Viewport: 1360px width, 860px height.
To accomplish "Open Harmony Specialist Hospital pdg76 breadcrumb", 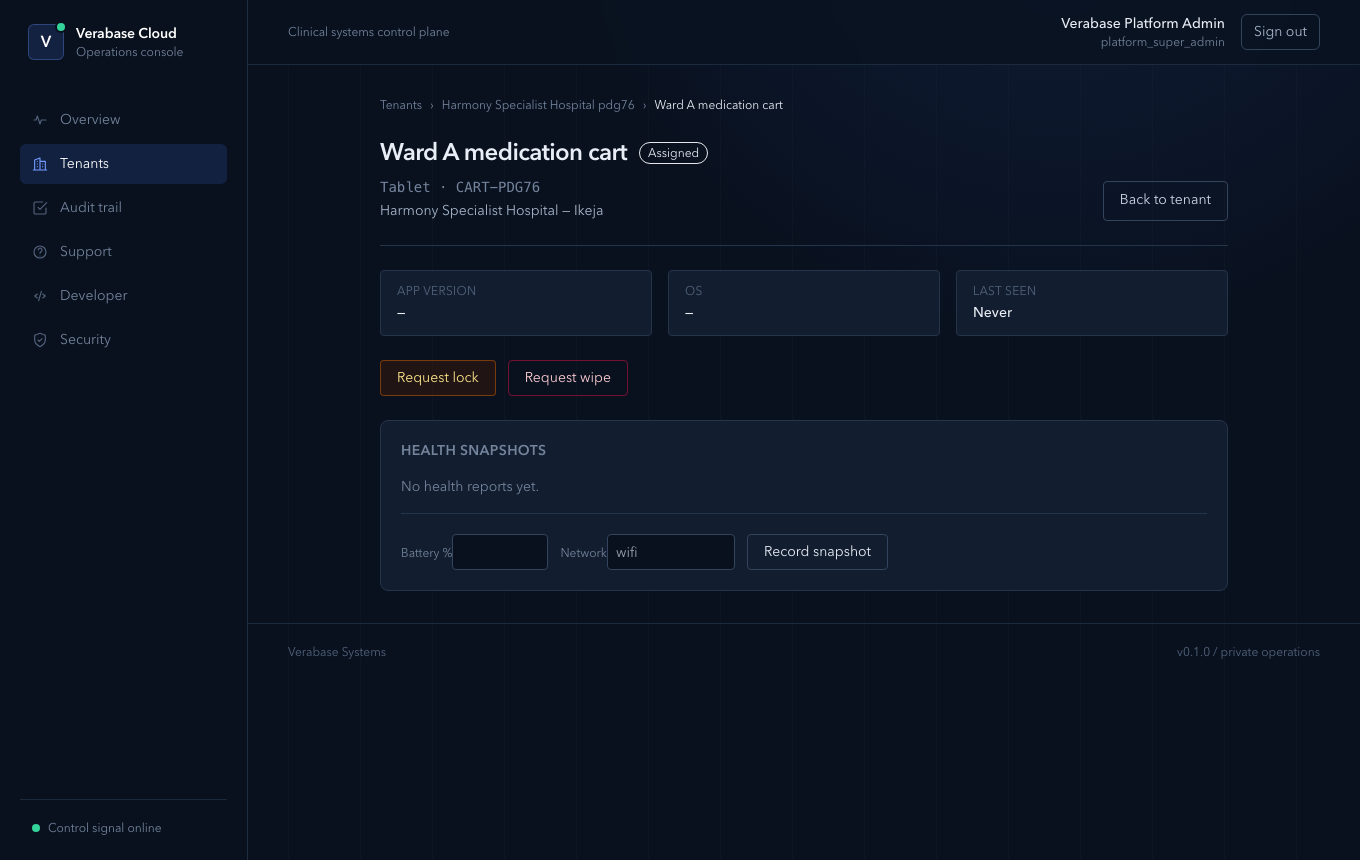I will coord(538,105).
